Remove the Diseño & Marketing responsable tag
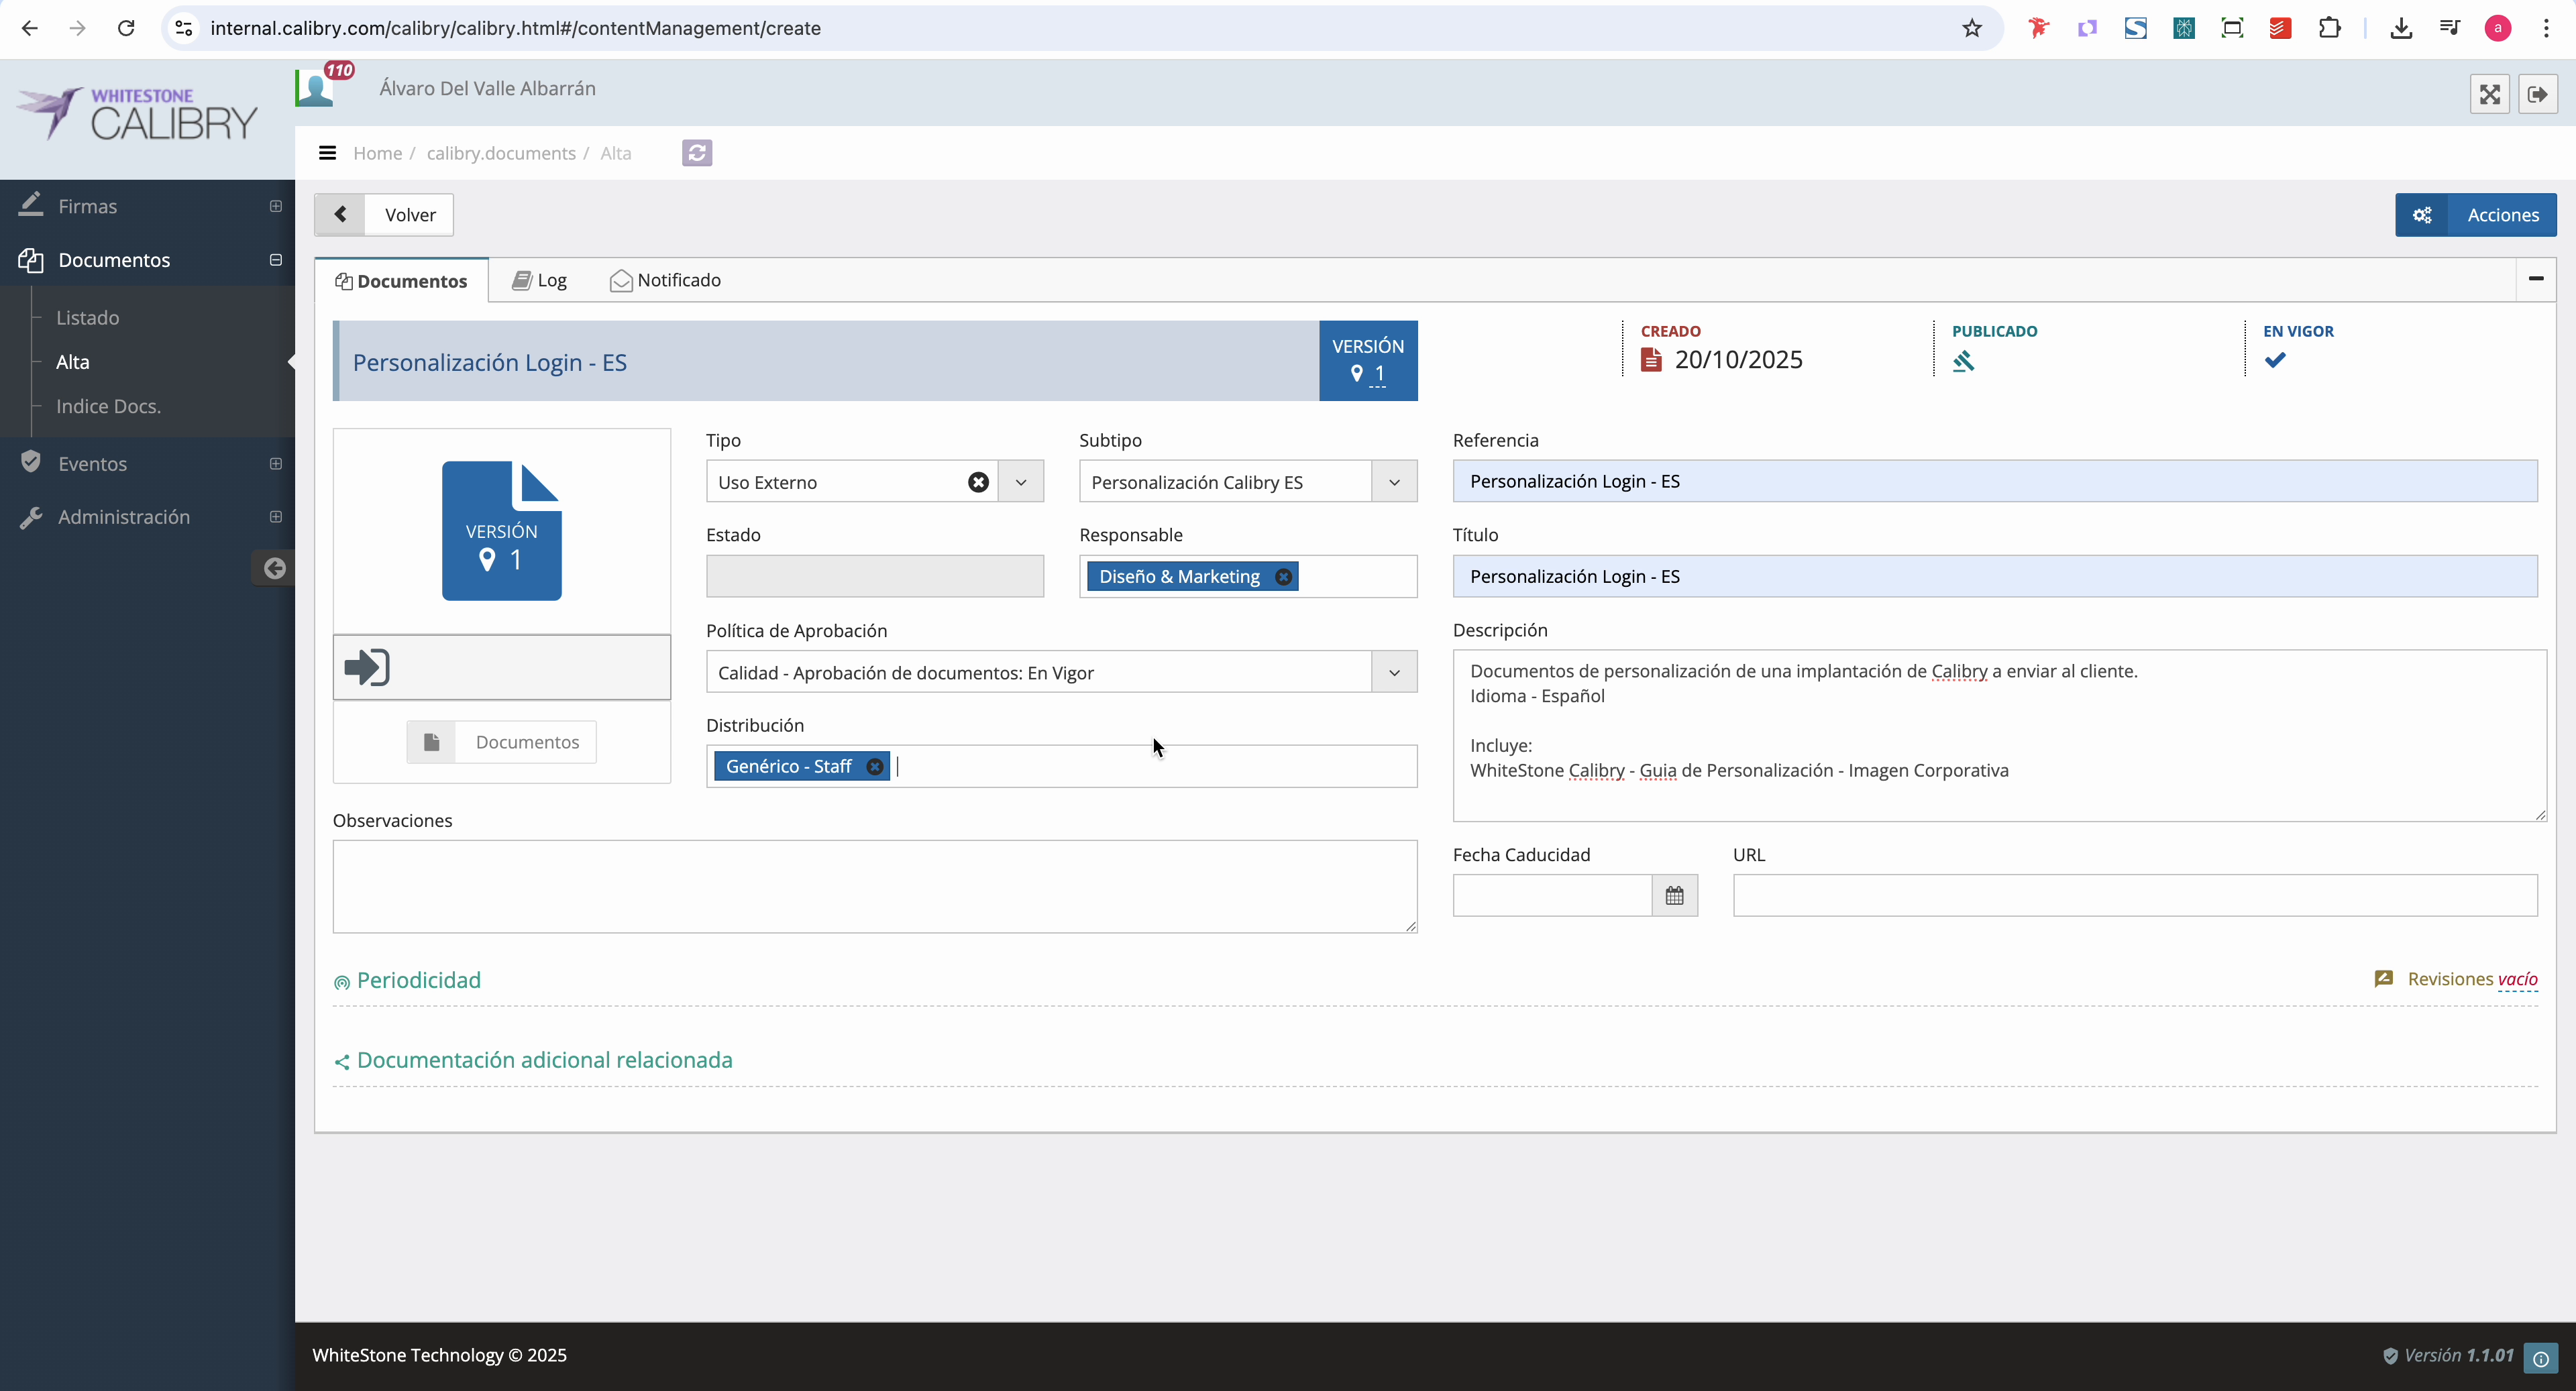Image resolution: width=2576 pixels, height=1391 pixels. pyautogui.click(x=1283, y=576)
